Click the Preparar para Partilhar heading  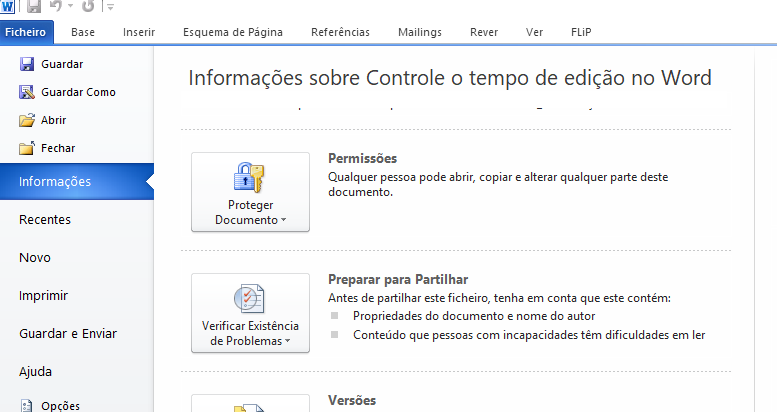tap(398, 279)
